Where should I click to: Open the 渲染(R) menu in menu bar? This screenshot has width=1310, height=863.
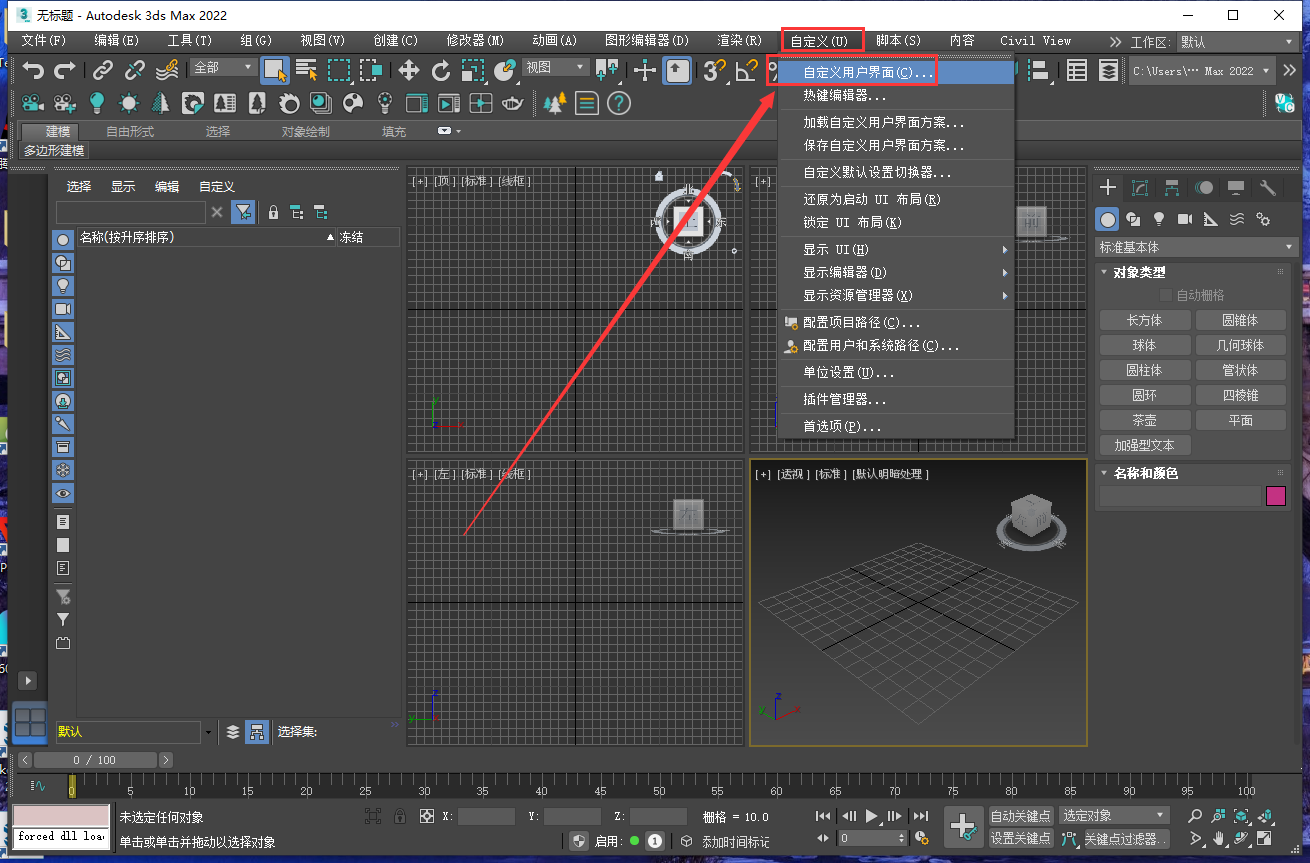click(x=740, y=41)
